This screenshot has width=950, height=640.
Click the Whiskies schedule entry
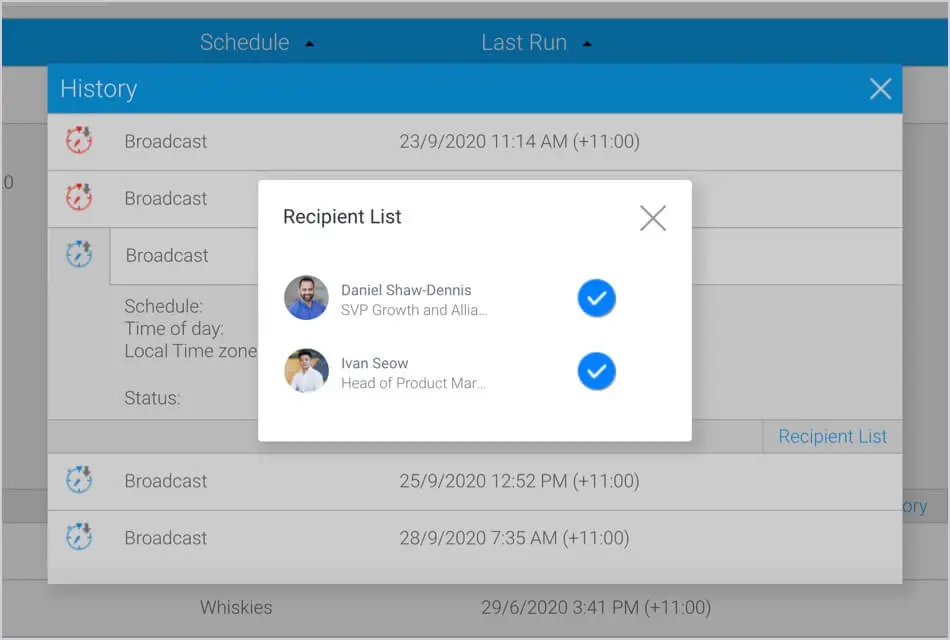(x=236, y=607)
